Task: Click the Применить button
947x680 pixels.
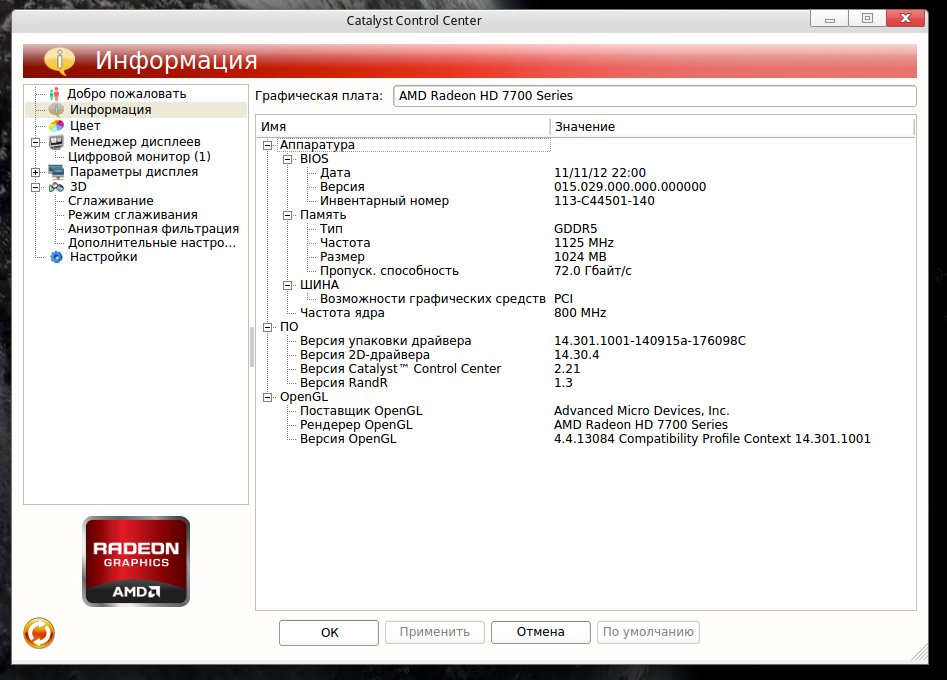Action: [435, 632]
